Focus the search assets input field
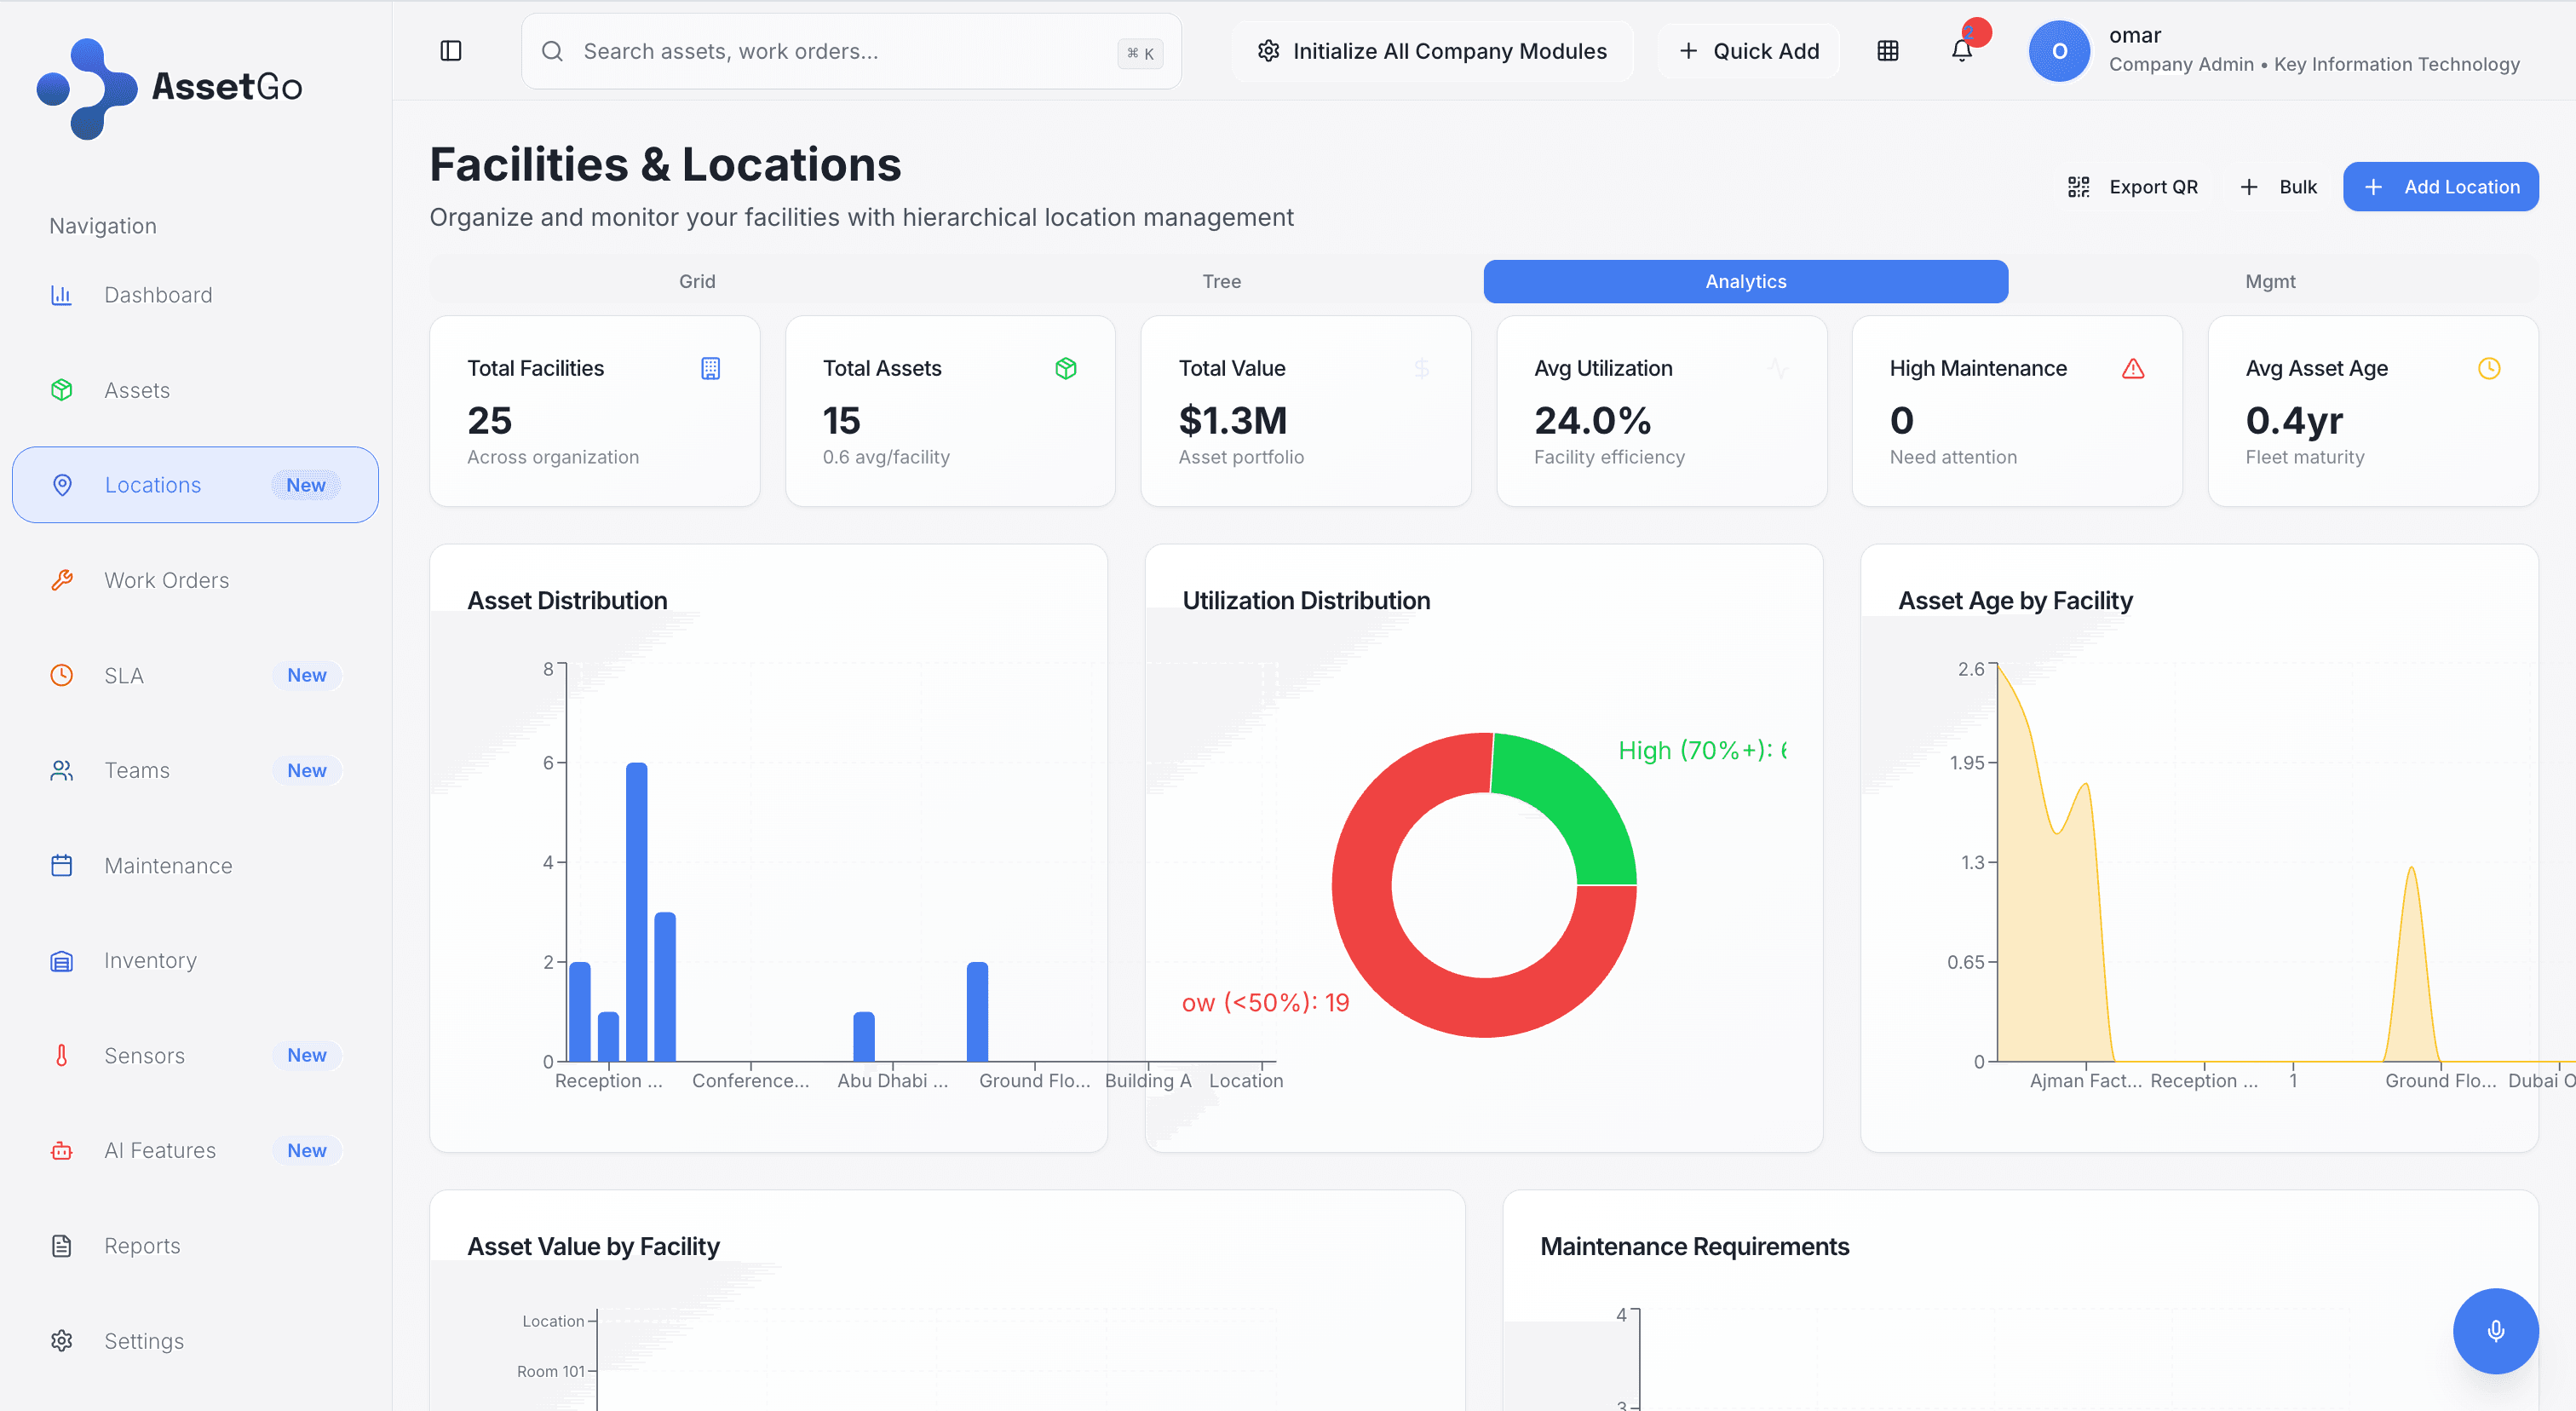Image resolution: width=2576 pixels, height=1411 pixels. (x=851, y=51)
